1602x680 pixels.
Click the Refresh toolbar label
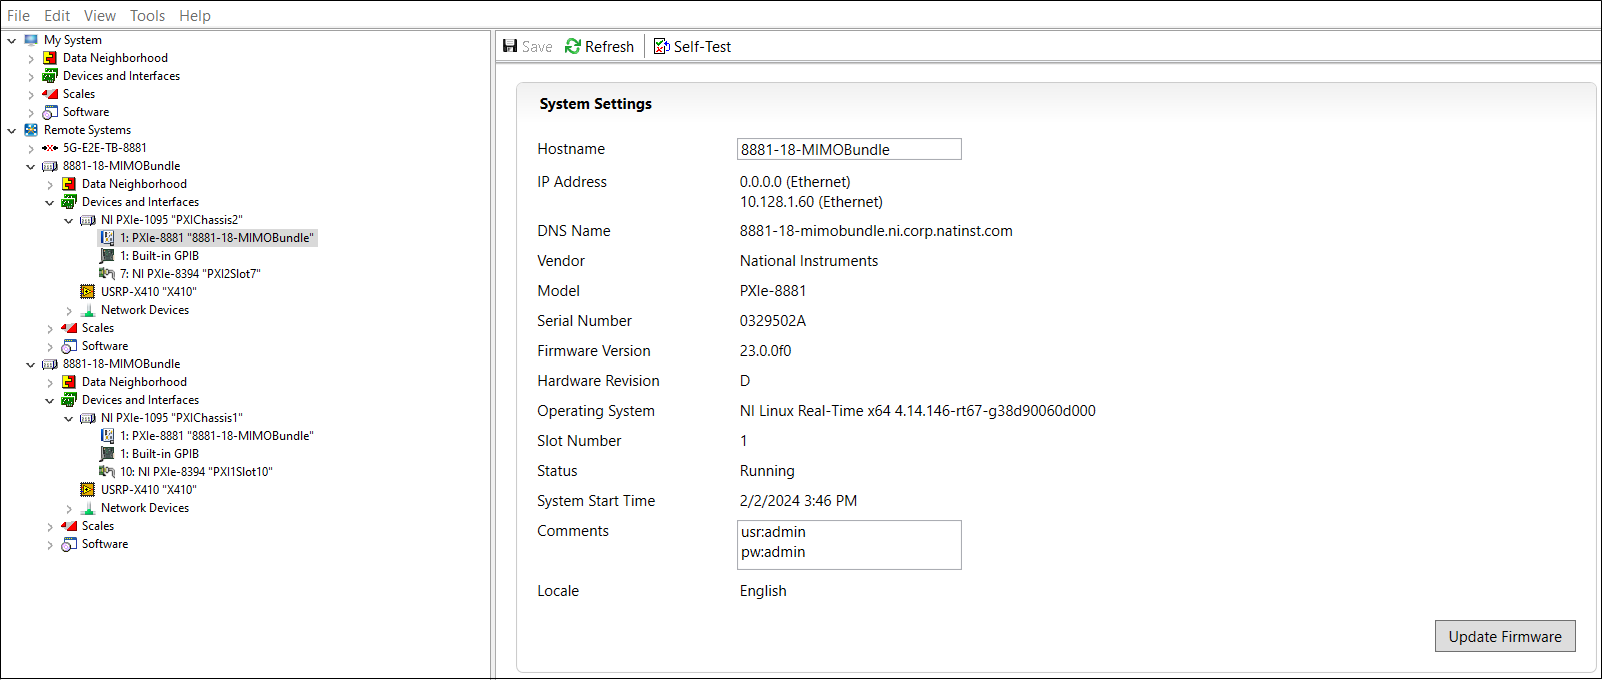[x=609, y=47]
